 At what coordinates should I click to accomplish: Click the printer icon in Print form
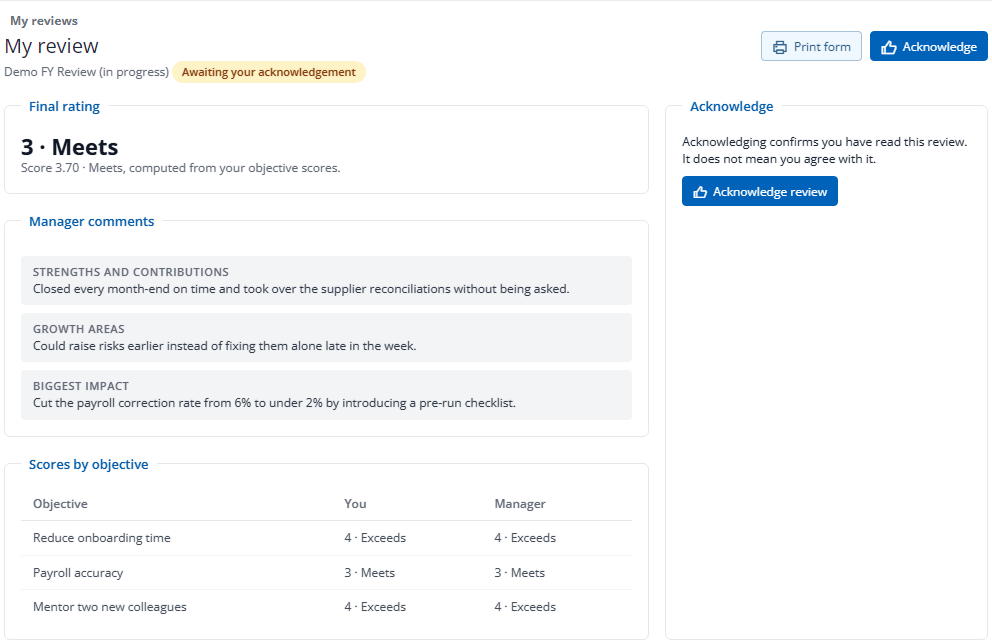(x=780, y=47)
